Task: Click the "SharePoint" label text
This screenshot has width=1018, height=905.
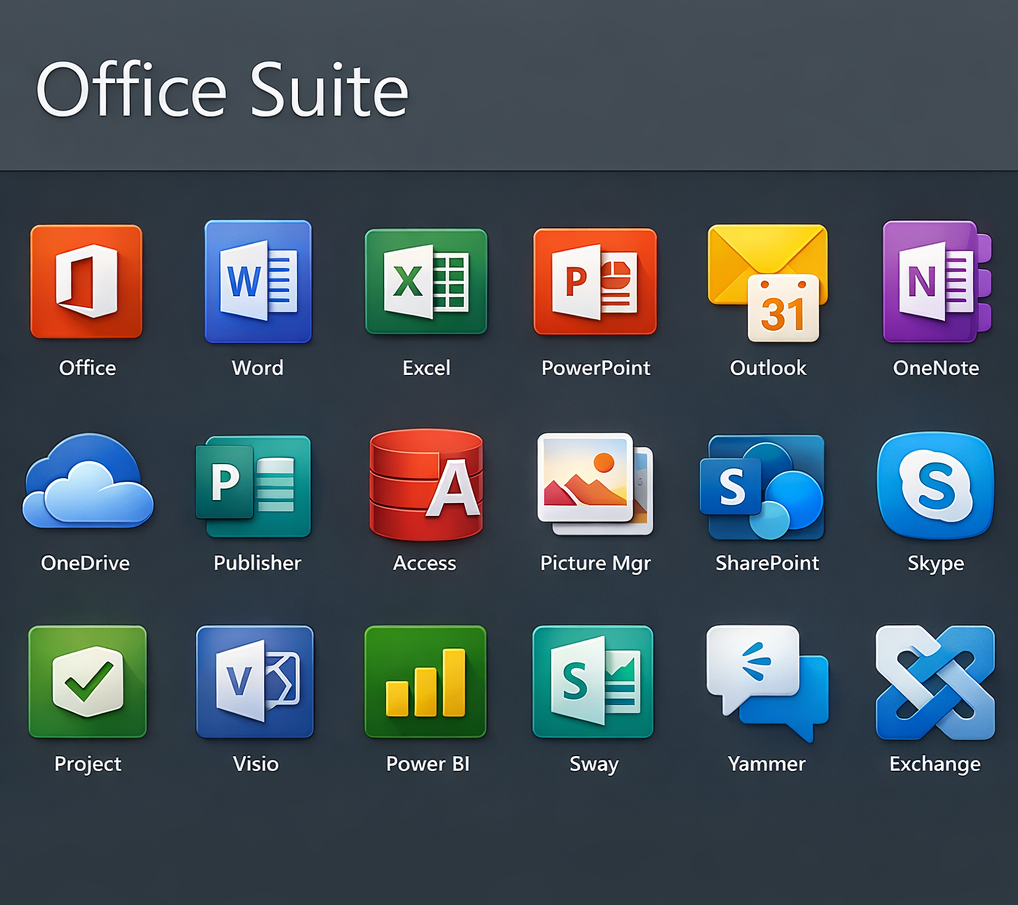Action: 767,563
